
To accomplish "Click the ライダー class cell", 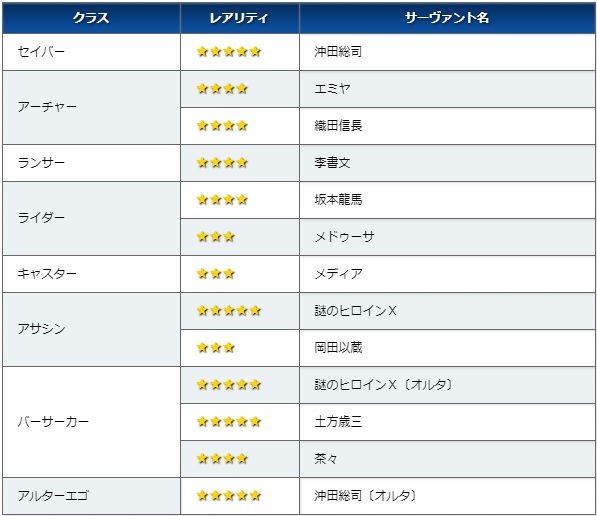I will pyautogui.click(x=91, y=218).
